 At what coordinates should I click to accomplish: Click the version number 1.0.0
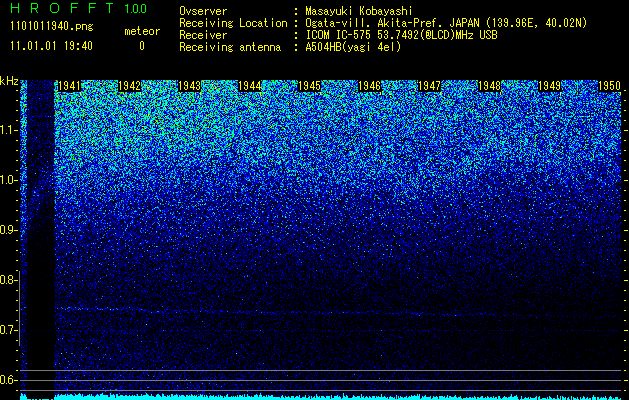tap(135, 8)
